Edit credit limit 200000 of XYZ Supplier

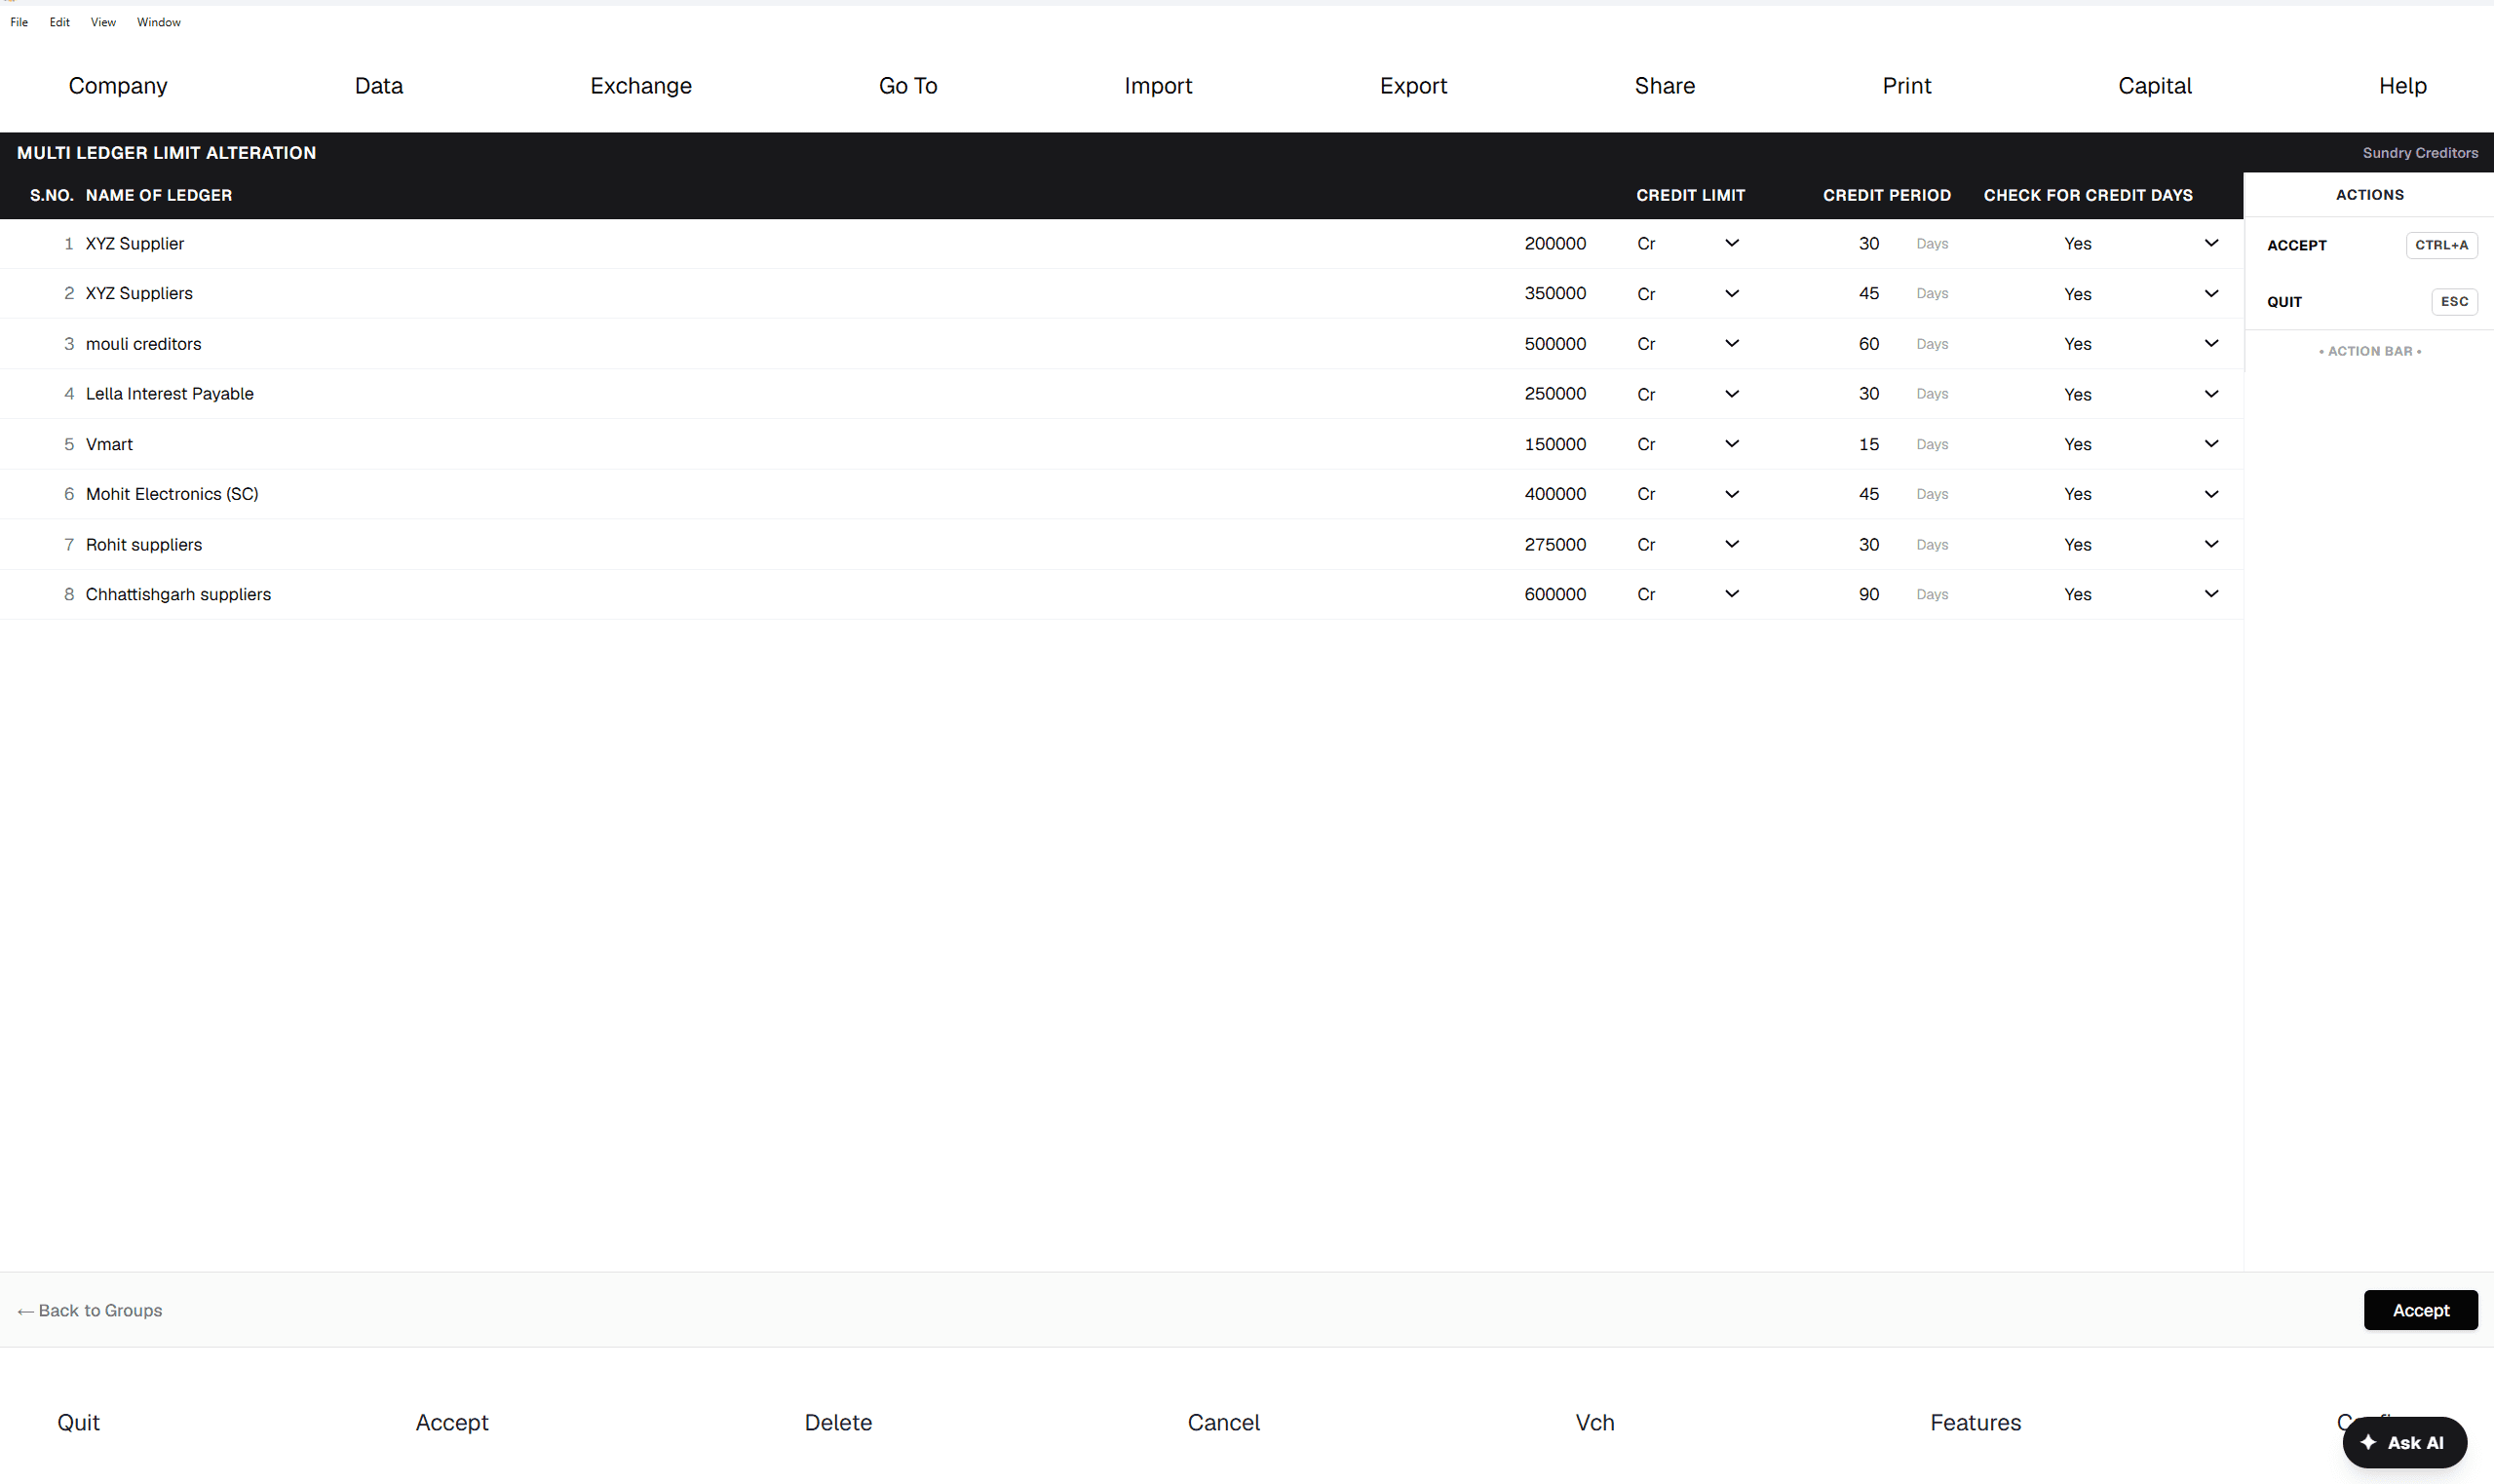coord(1555,243)
